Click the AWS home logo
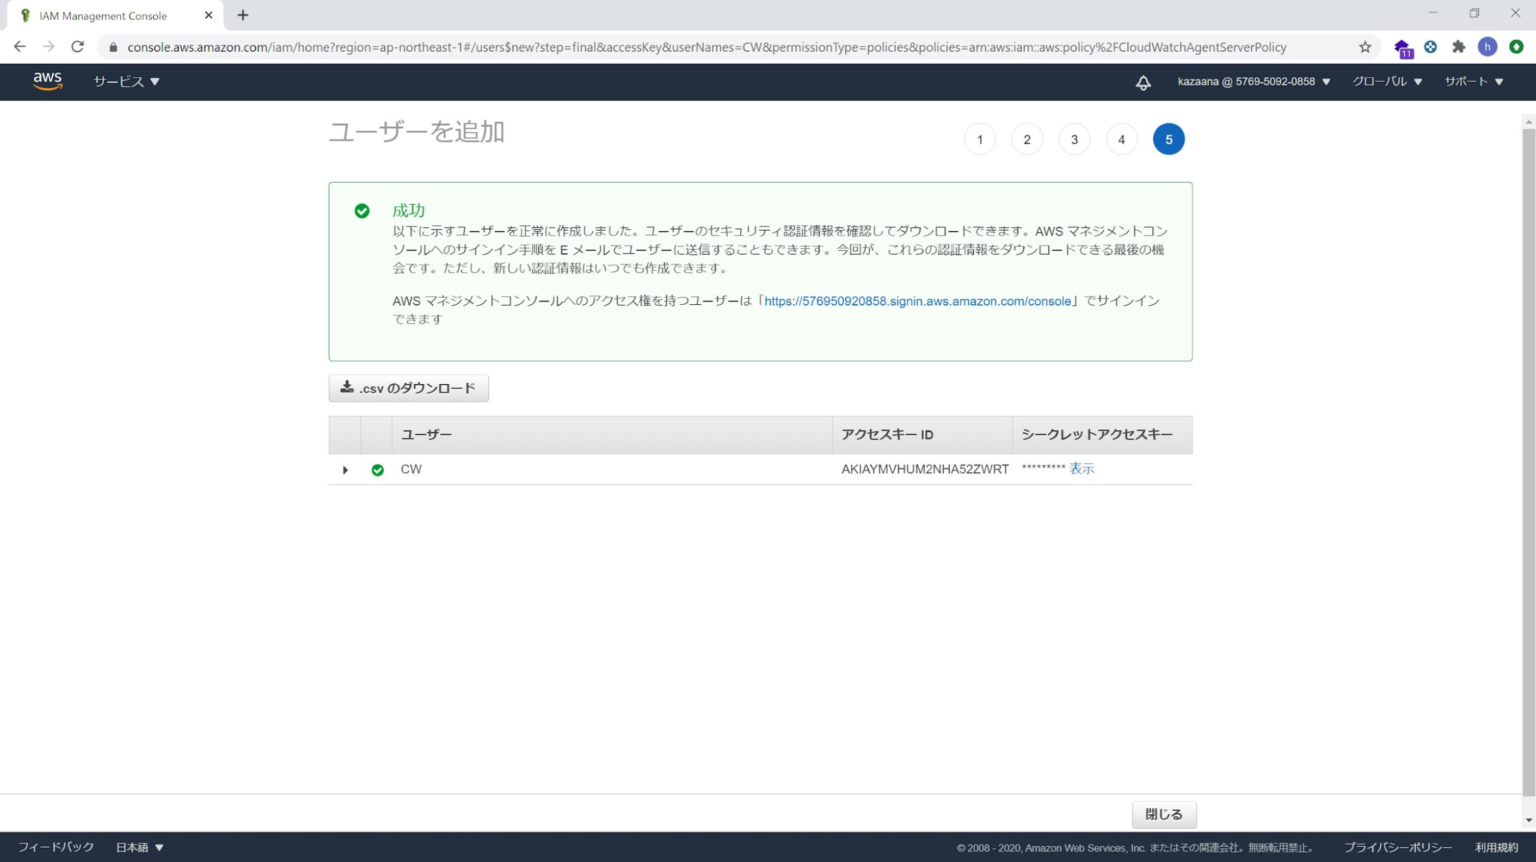The width and height of the screenshot is (1536, 862). click(47, 81)
